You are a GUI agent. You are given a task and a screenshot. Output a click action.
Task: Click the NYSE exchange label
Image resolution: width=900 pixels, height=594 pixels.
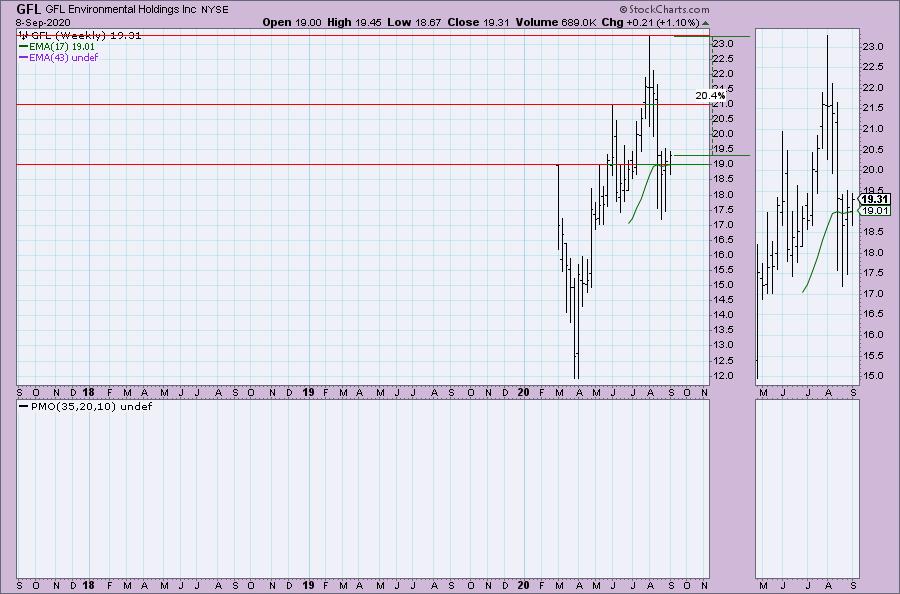tap(214, 10)
